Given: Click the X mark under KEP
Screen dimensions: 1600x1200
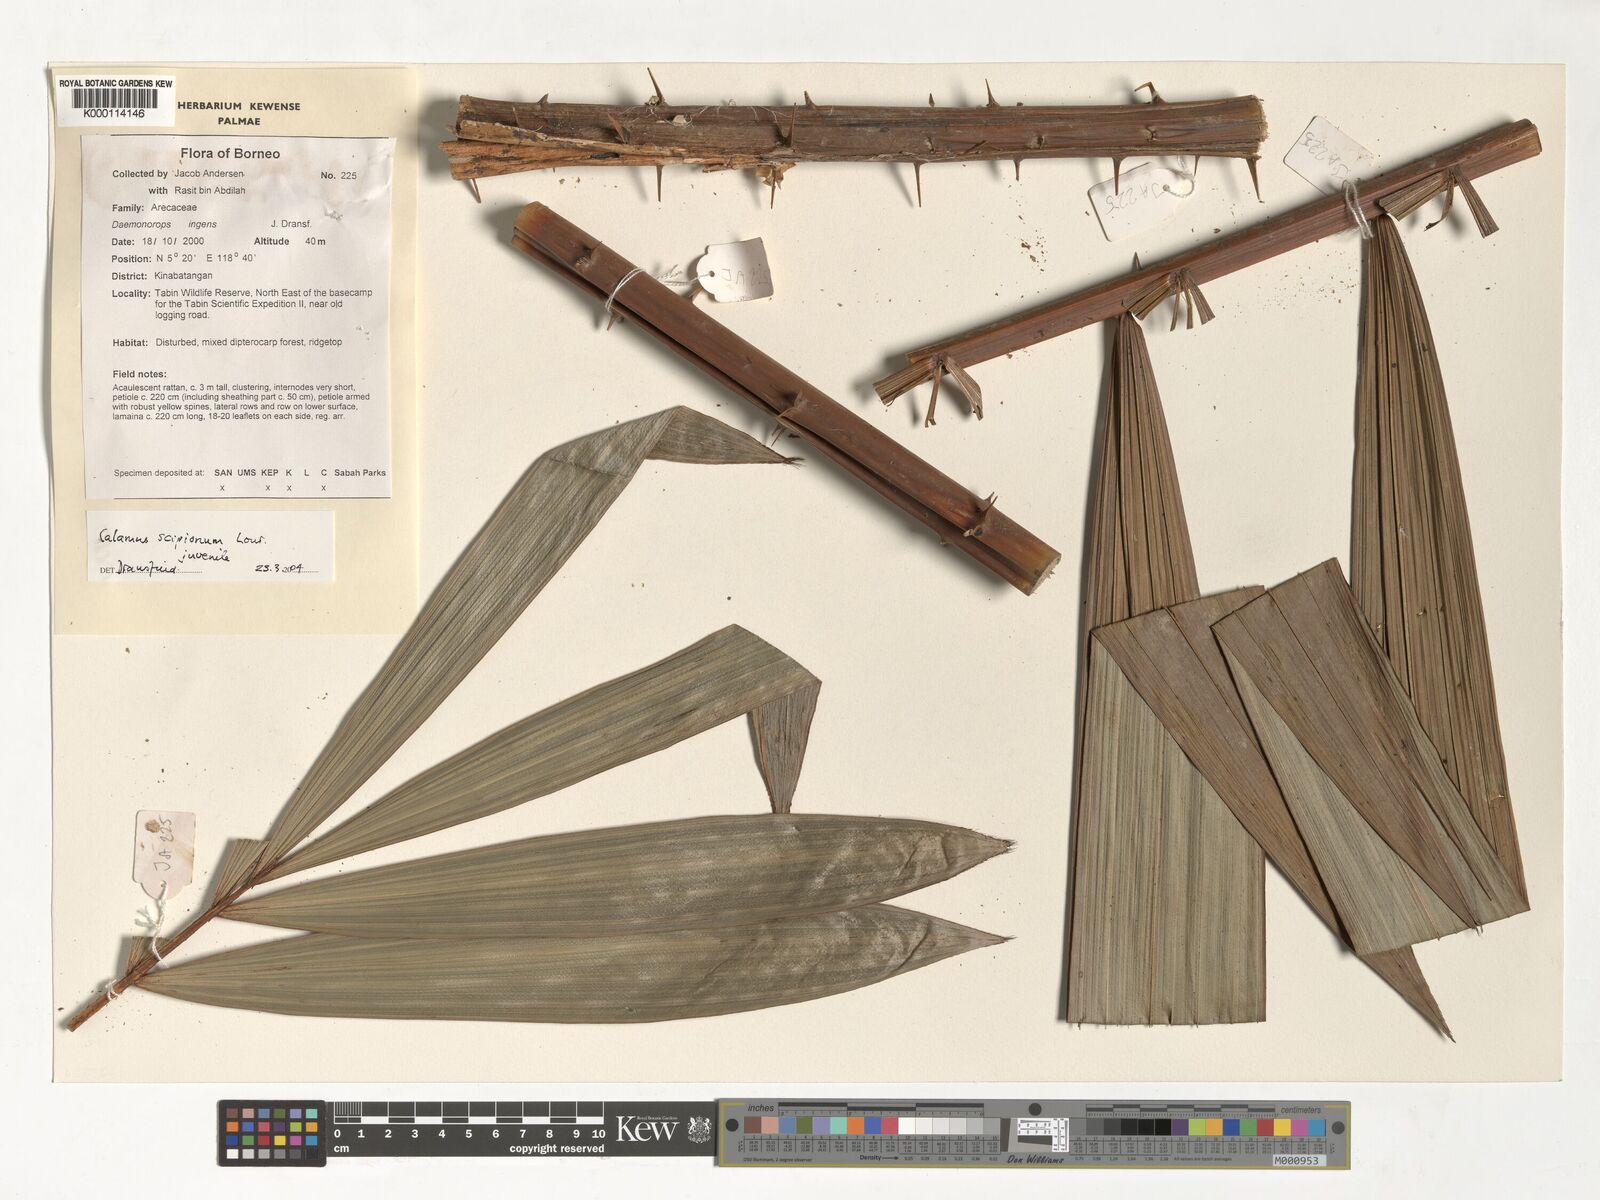Looking at the screenshot, I should (x=267, y=488).
